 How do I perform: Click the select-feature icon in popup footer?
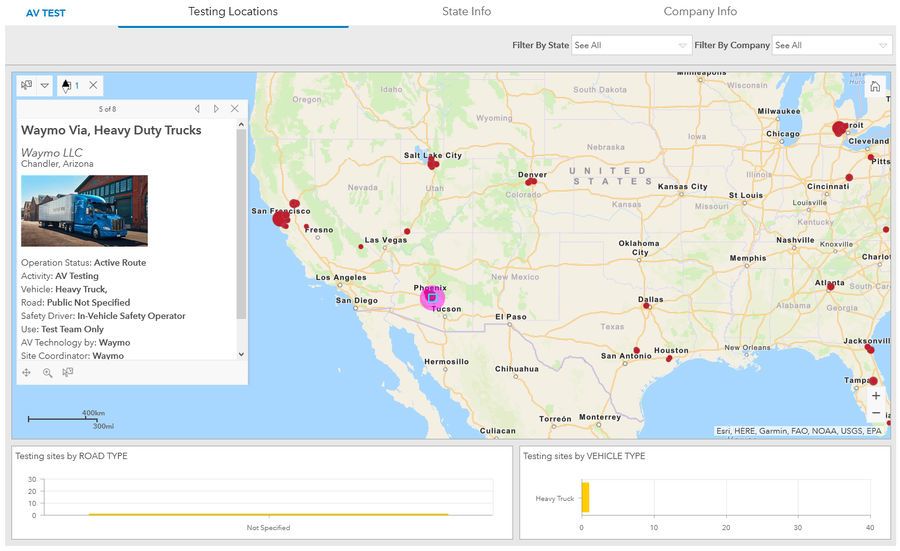click(68, 372)
